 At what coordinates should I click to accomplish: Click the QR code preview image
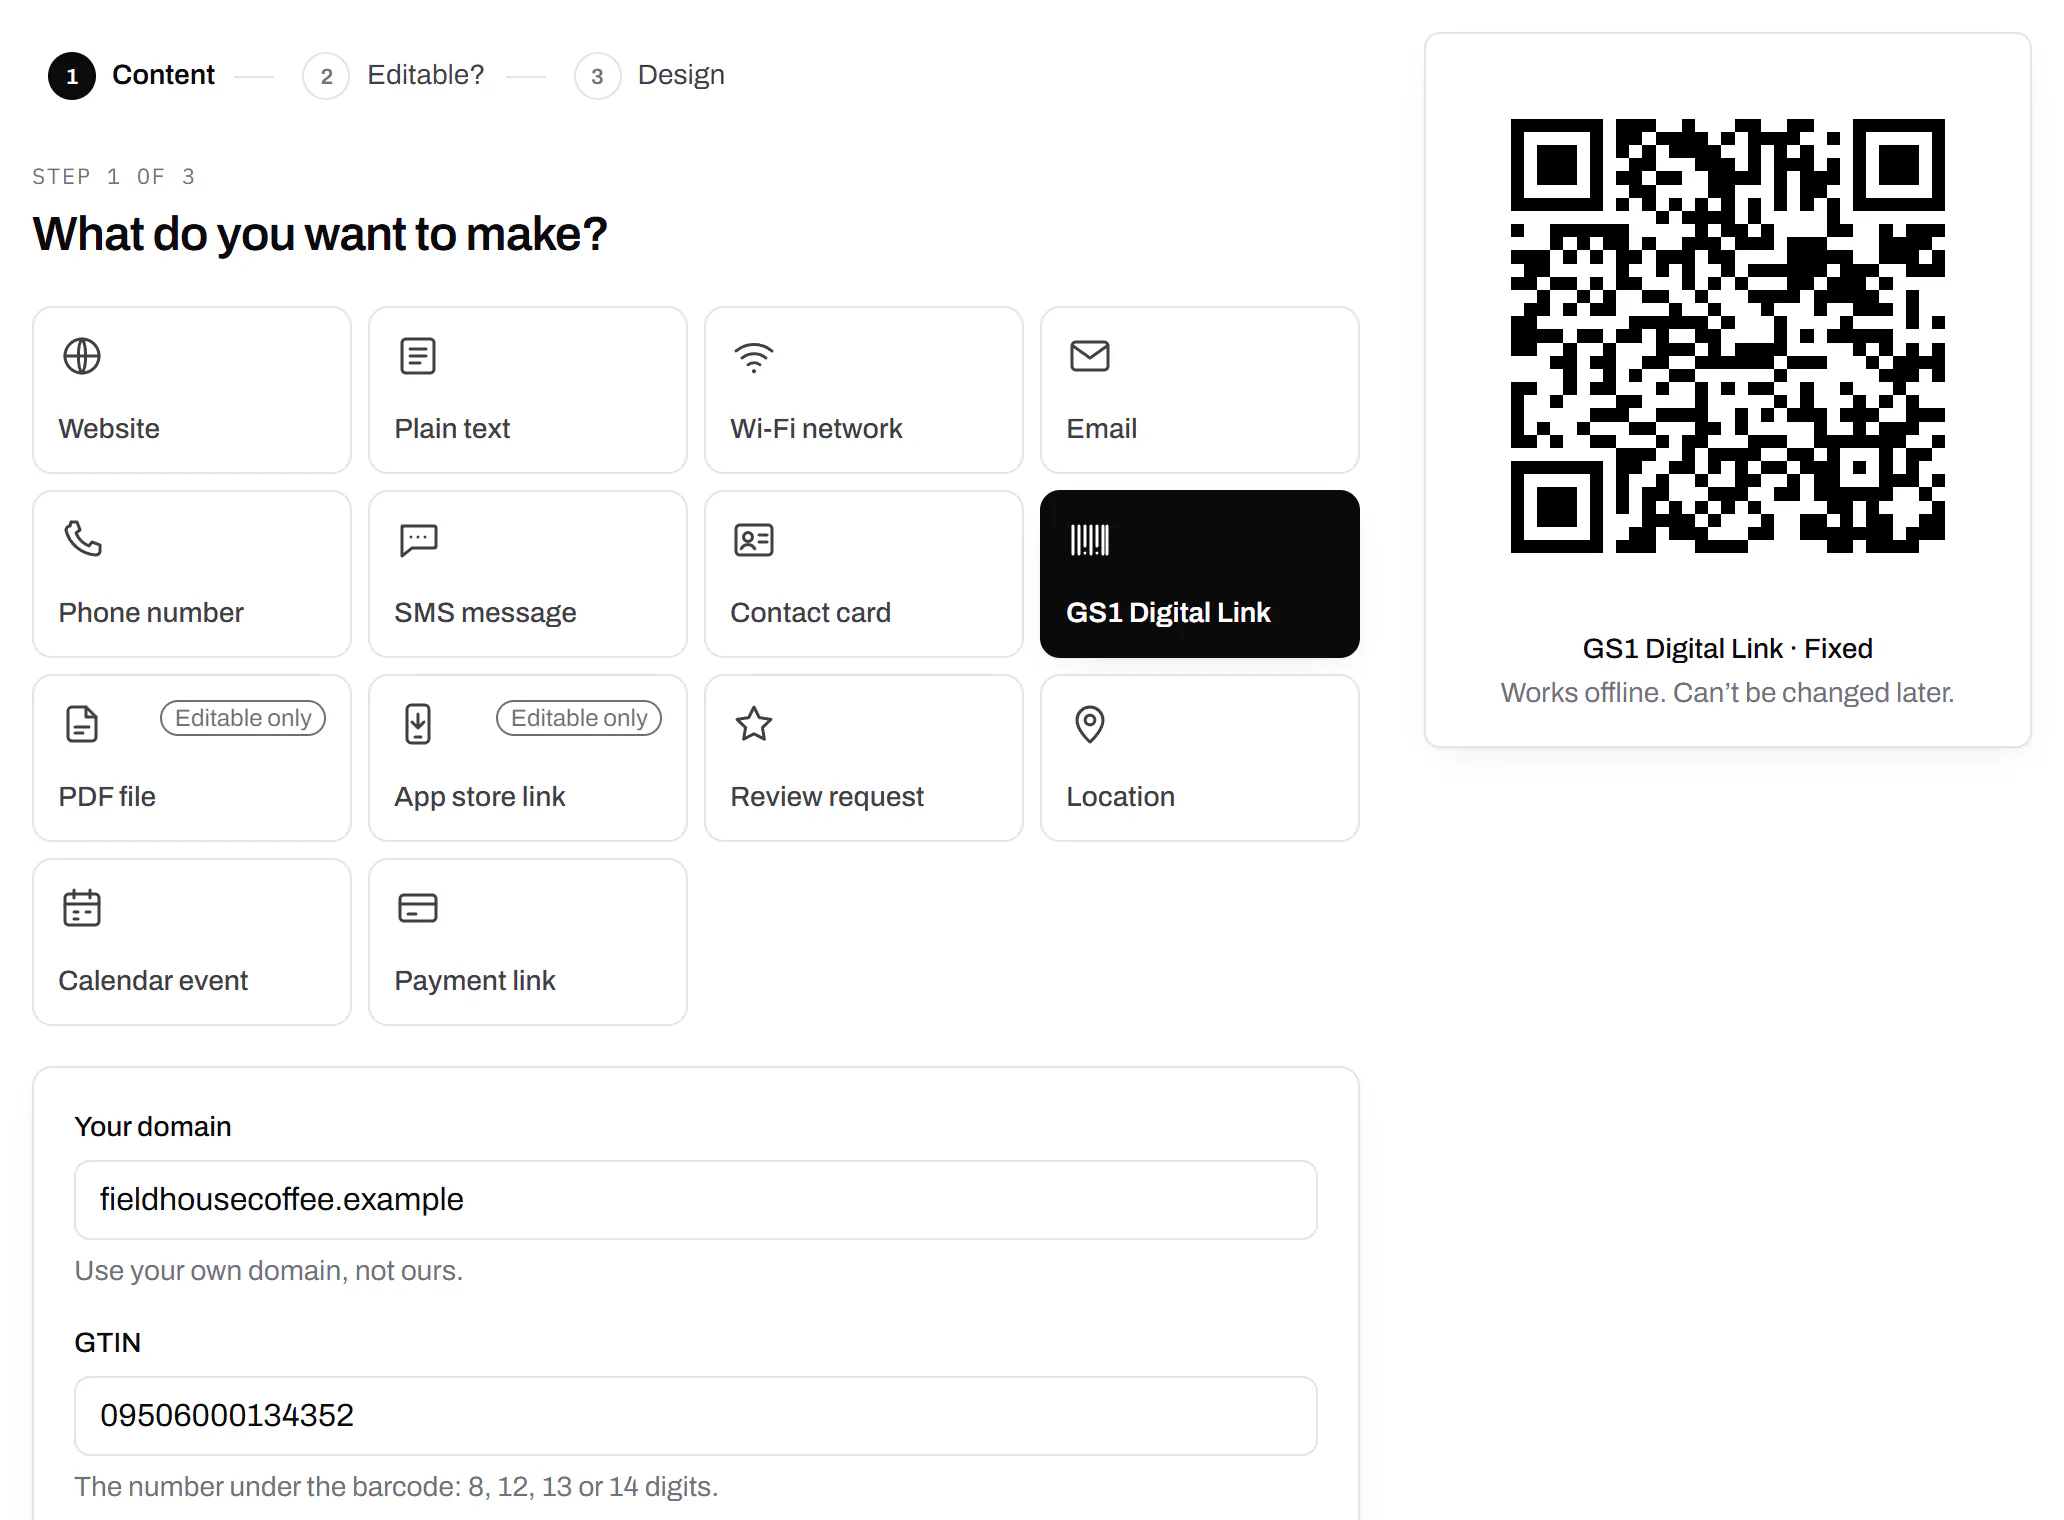[x=1727, y=336]
